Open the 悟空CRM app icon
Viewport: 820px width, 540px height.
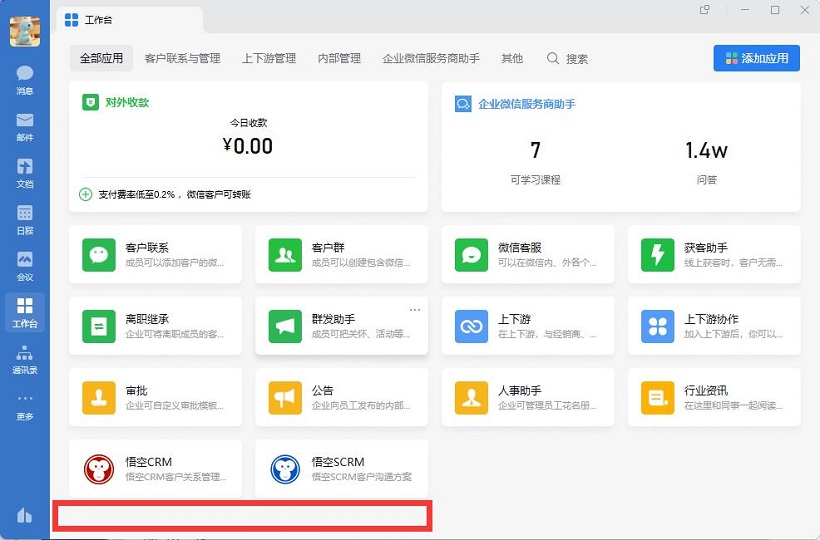pos(98,469)
